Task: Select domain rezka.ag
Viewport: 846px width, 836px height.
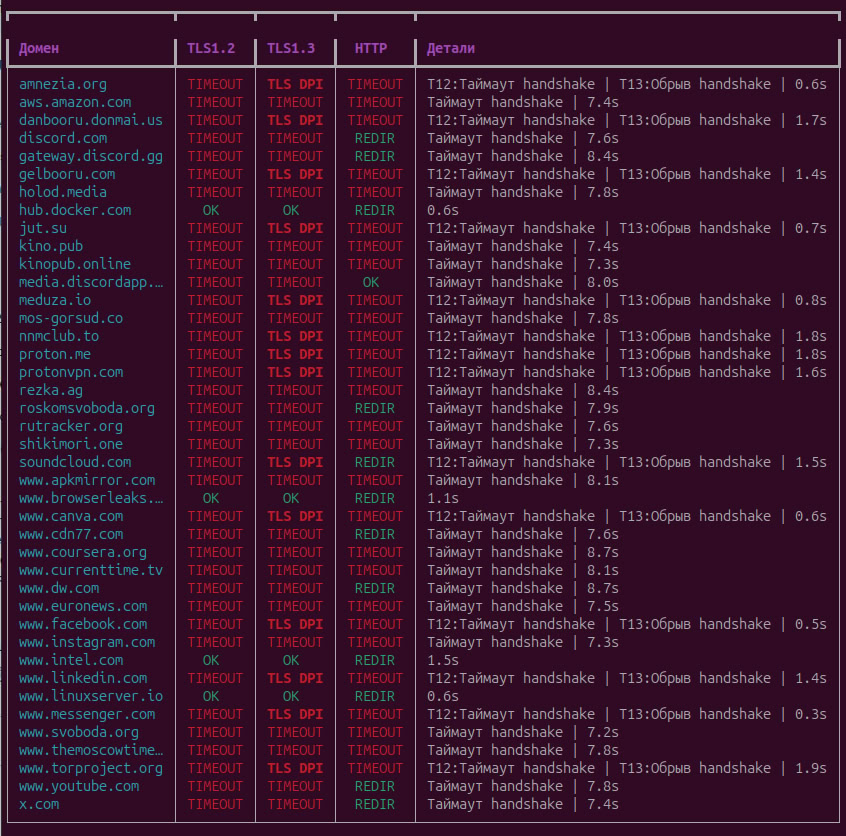Action: coord(51,390)
